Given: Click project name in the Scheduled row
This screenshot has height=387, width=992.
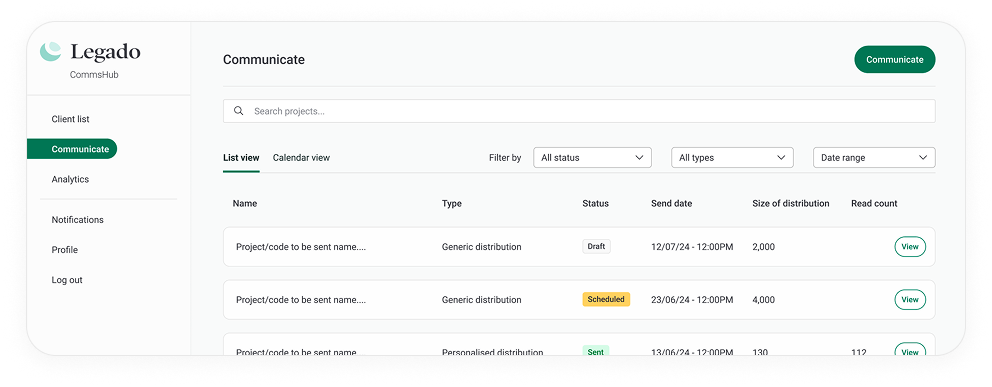Looking at the screenshot, I should point(301,300).
